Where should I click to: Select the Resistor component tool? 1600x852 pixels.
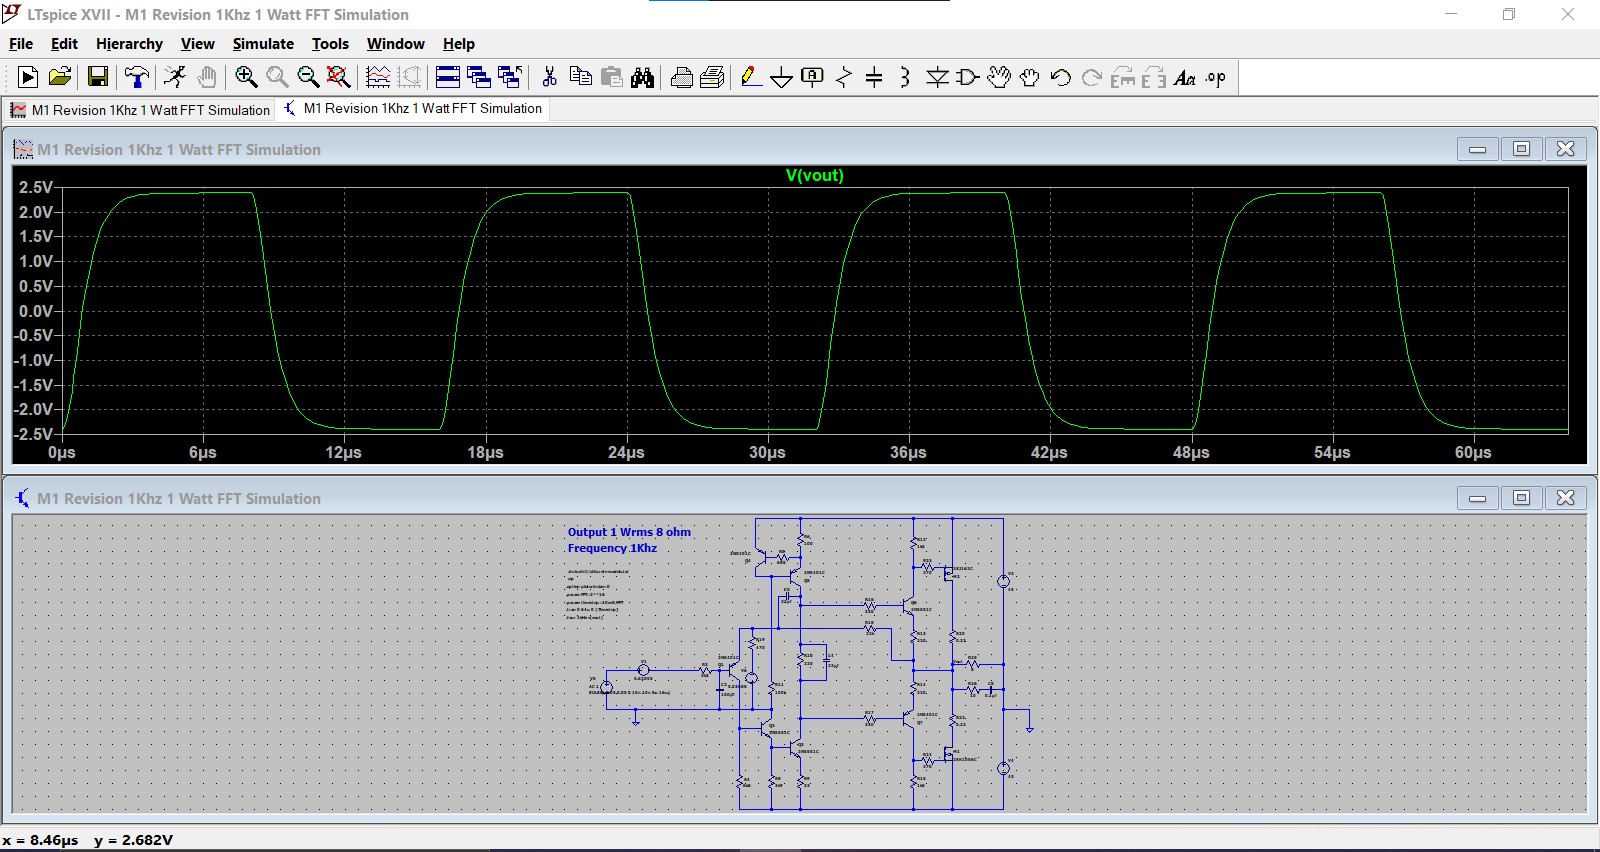point(844,77)
